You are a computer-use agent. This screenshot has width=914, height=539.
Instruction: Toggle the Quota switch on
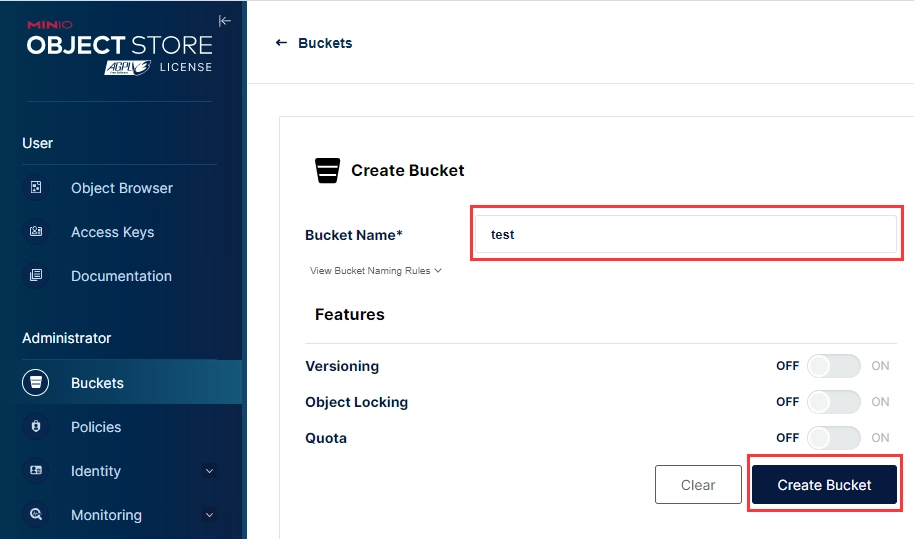pos(834,438)
